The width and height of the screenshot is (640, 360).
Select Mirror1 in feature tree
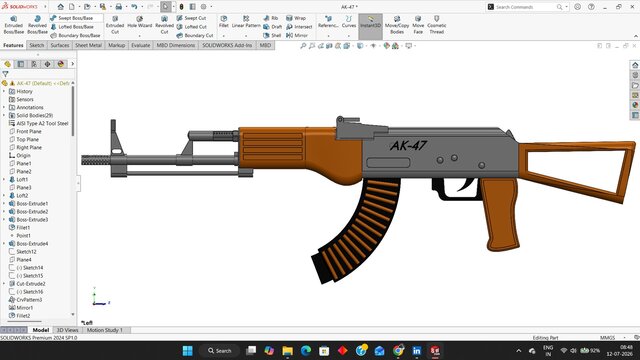[x=21, y=308]
